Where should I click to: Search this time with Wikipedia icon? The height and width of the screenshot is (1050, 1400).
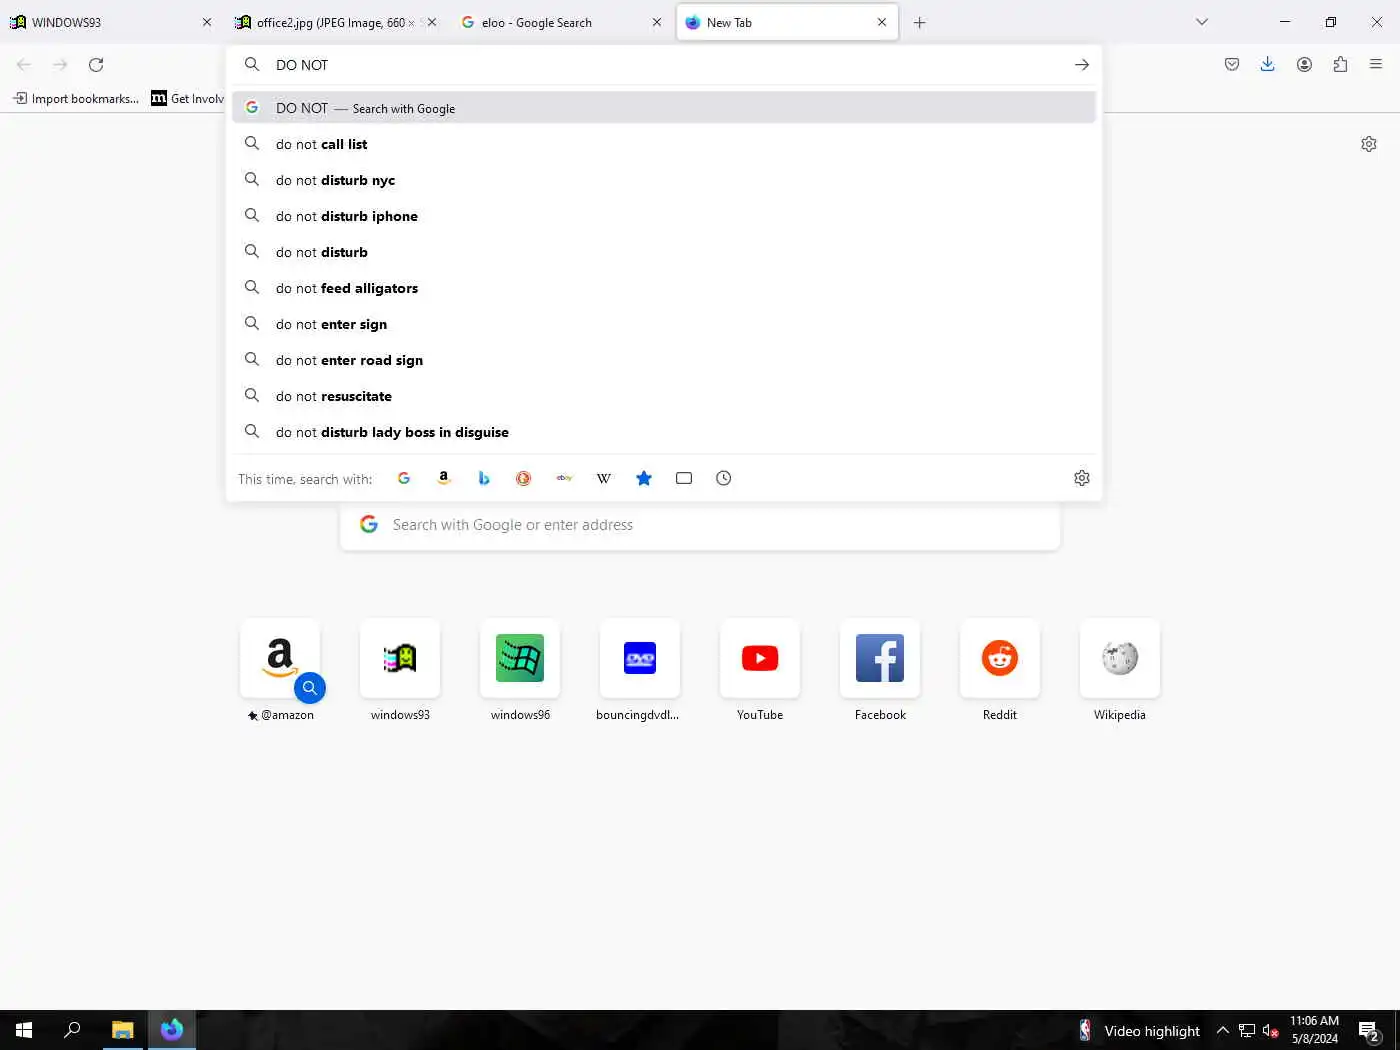[604, 478]
